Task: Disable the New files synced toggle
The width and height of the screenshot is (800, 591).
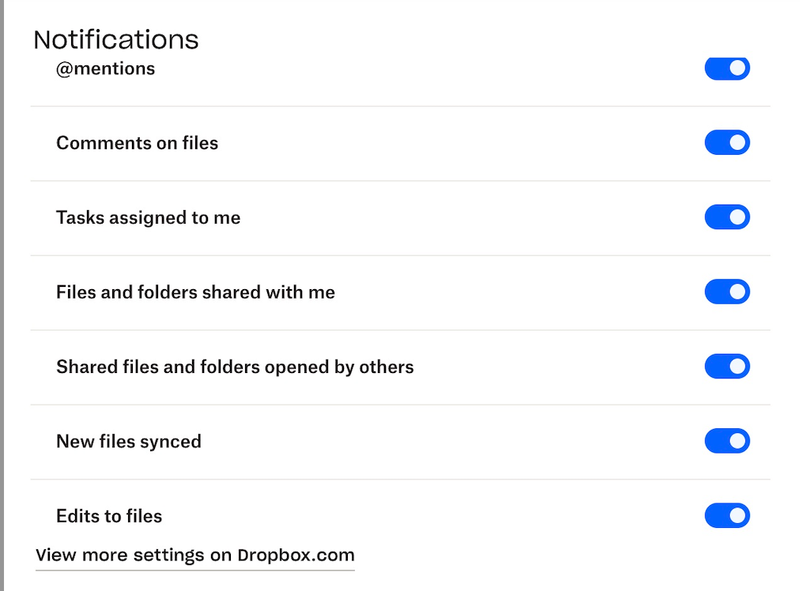Action: [727, 441]
